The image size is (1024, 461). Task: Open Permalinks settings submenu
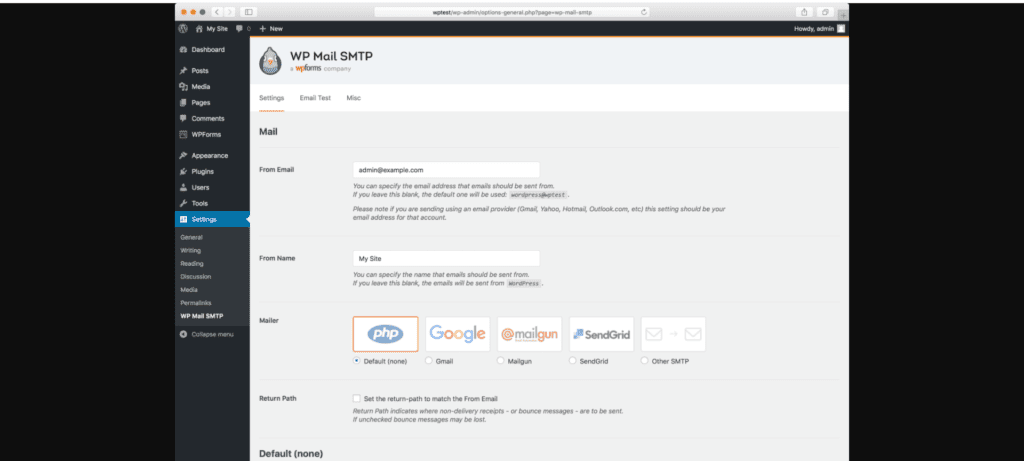(196, 303)
